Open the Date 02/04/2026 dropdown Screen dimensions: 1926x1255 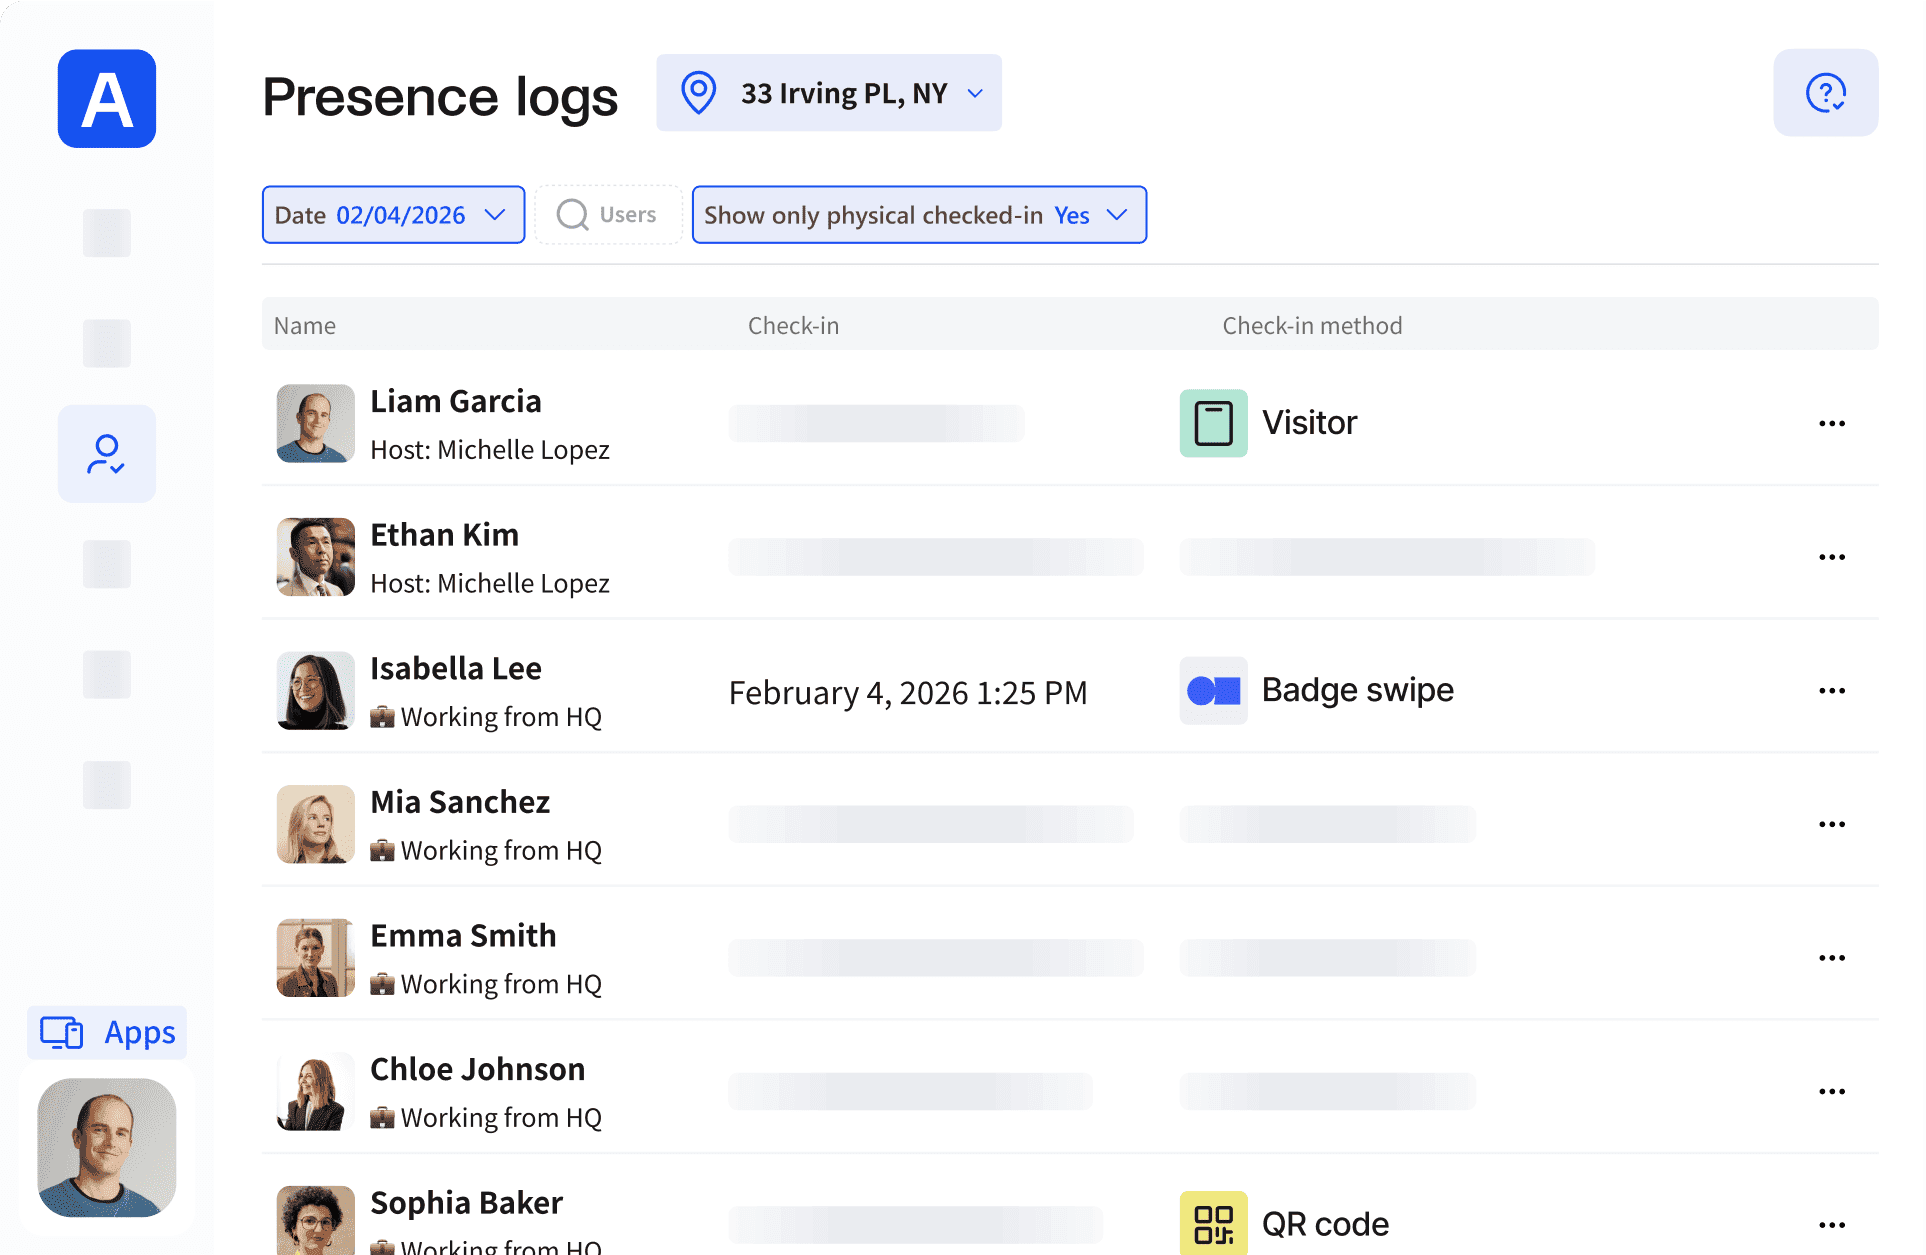coord(393,214)
